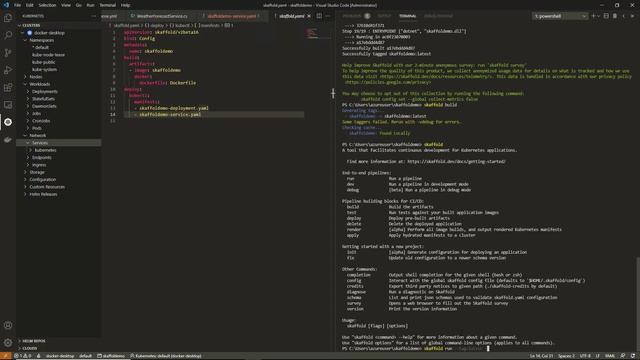The height and width of the screenshot is (360, 640).
Task: Select the Kubernetes activity bar icon
Action: pos(8,122)
